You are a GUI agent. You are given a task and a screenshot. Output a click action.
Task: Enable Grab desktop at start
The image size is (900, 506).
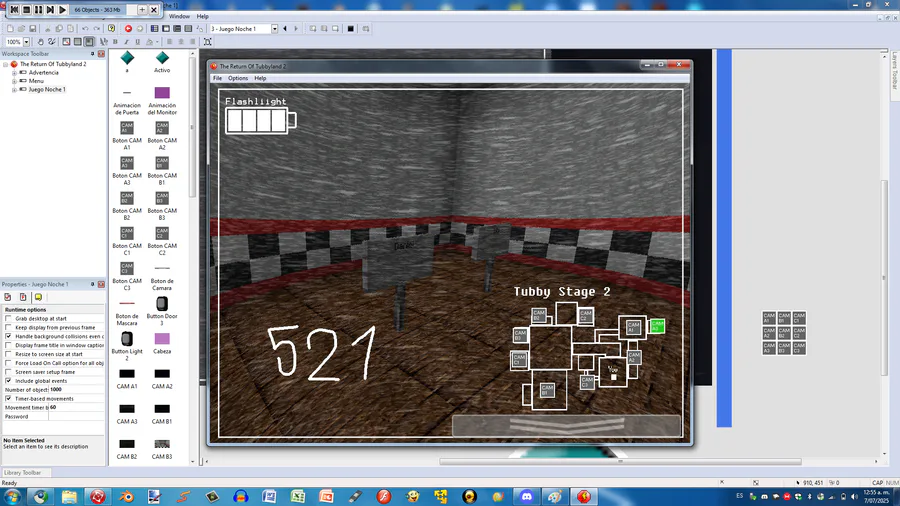(8, 318)
